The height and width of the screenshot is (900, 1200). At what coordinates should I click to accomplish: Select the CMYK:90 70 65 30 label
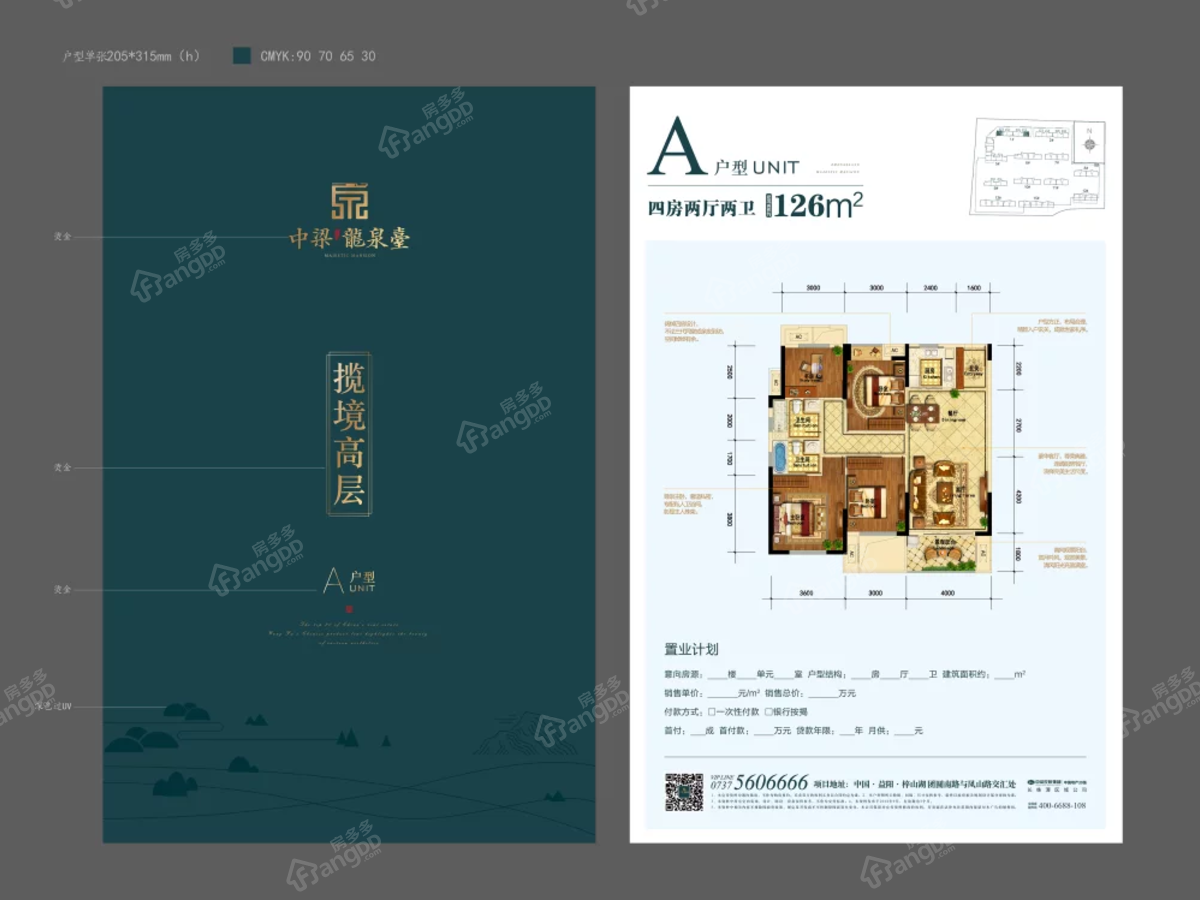pyautogui.click(x=318, y=56)
